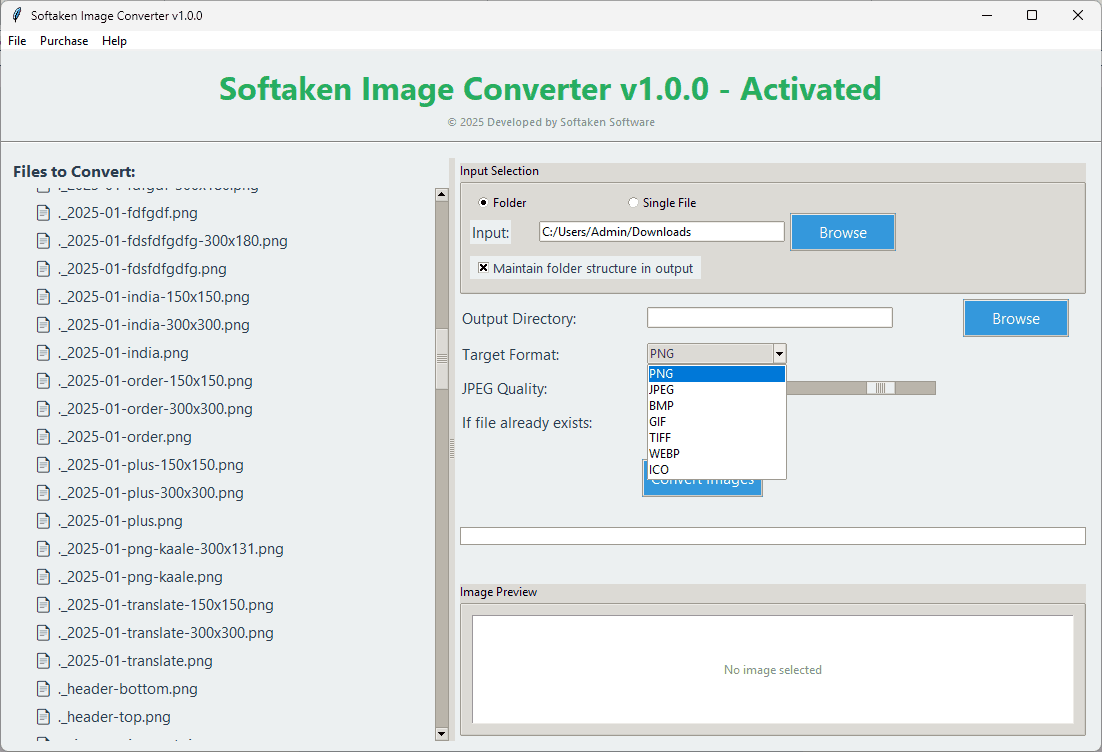This screenshot has height=752, width=1102.
Task: Click file icon beside ._2025-01-fdsfdfgdfg-300x180.png
Action: [x=44, y=241]
